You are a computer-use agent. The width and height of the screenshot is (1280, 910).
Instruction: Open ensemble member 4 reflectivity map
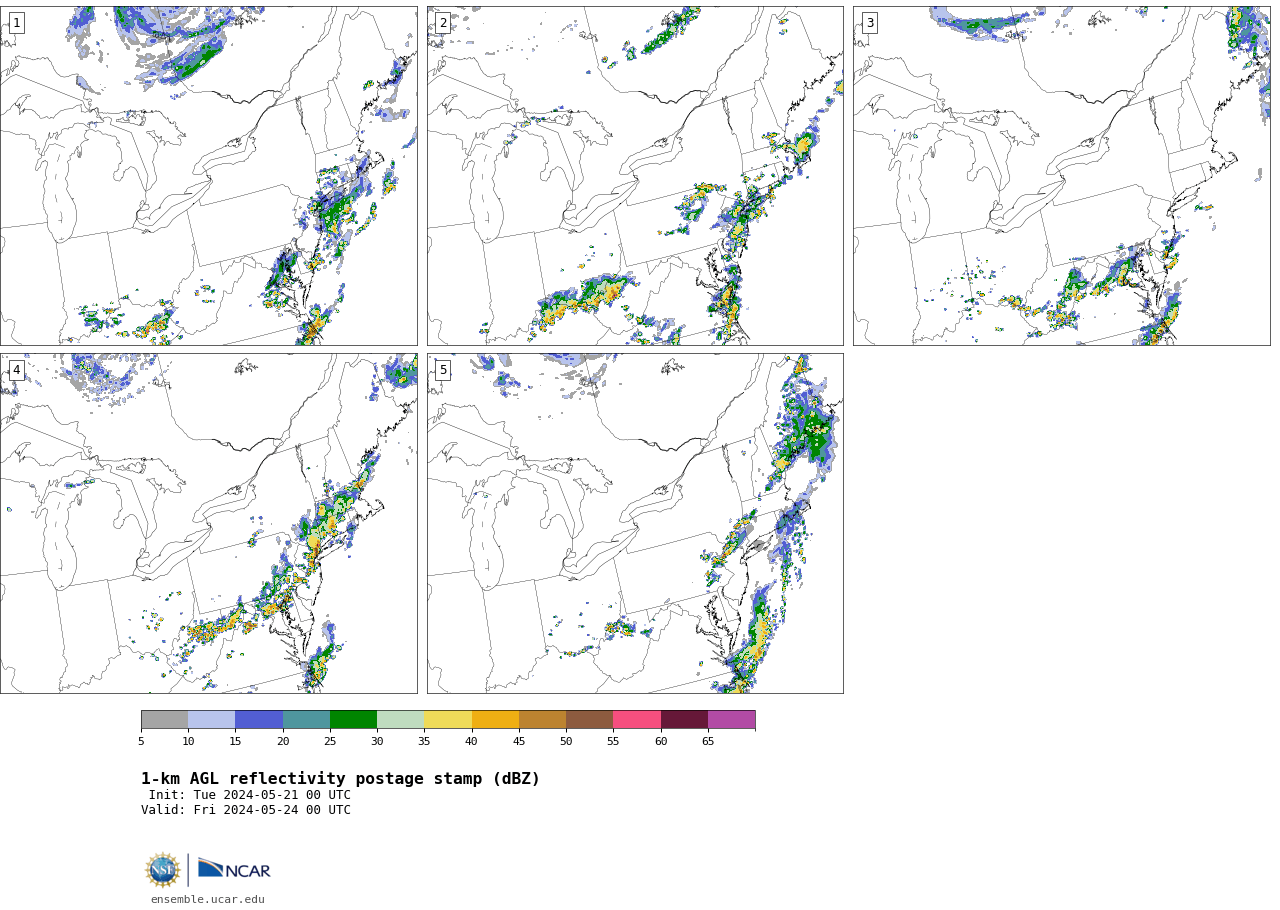pos(209,523)
